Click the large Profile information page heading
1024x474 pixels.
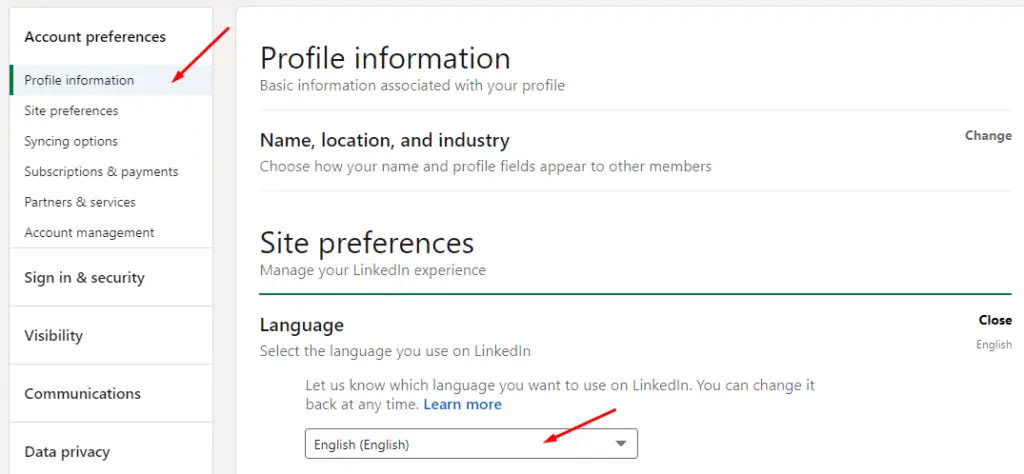pyautogui.click(x=385, y=58)
